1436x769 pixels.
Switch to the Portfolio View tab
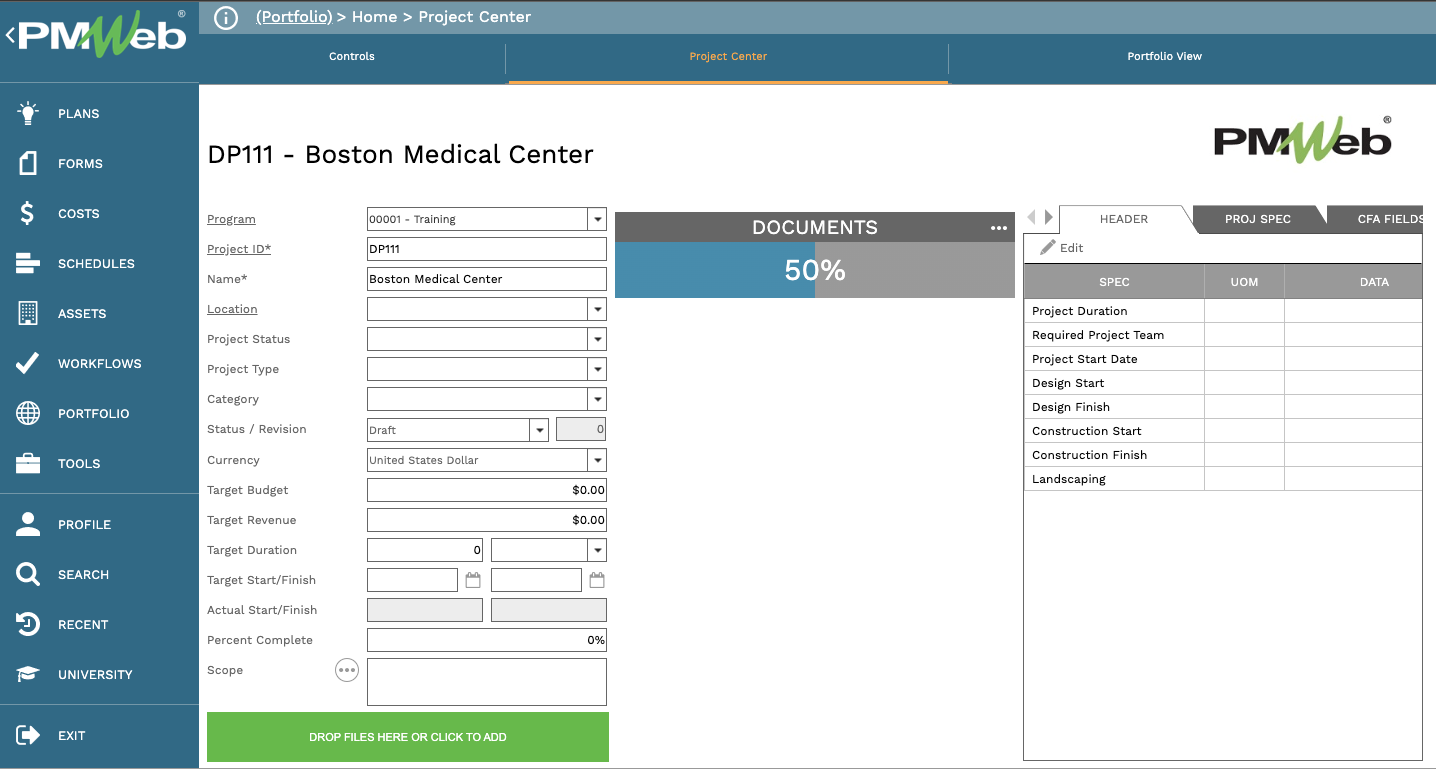pyautogui.click(x=1164, y=56)
